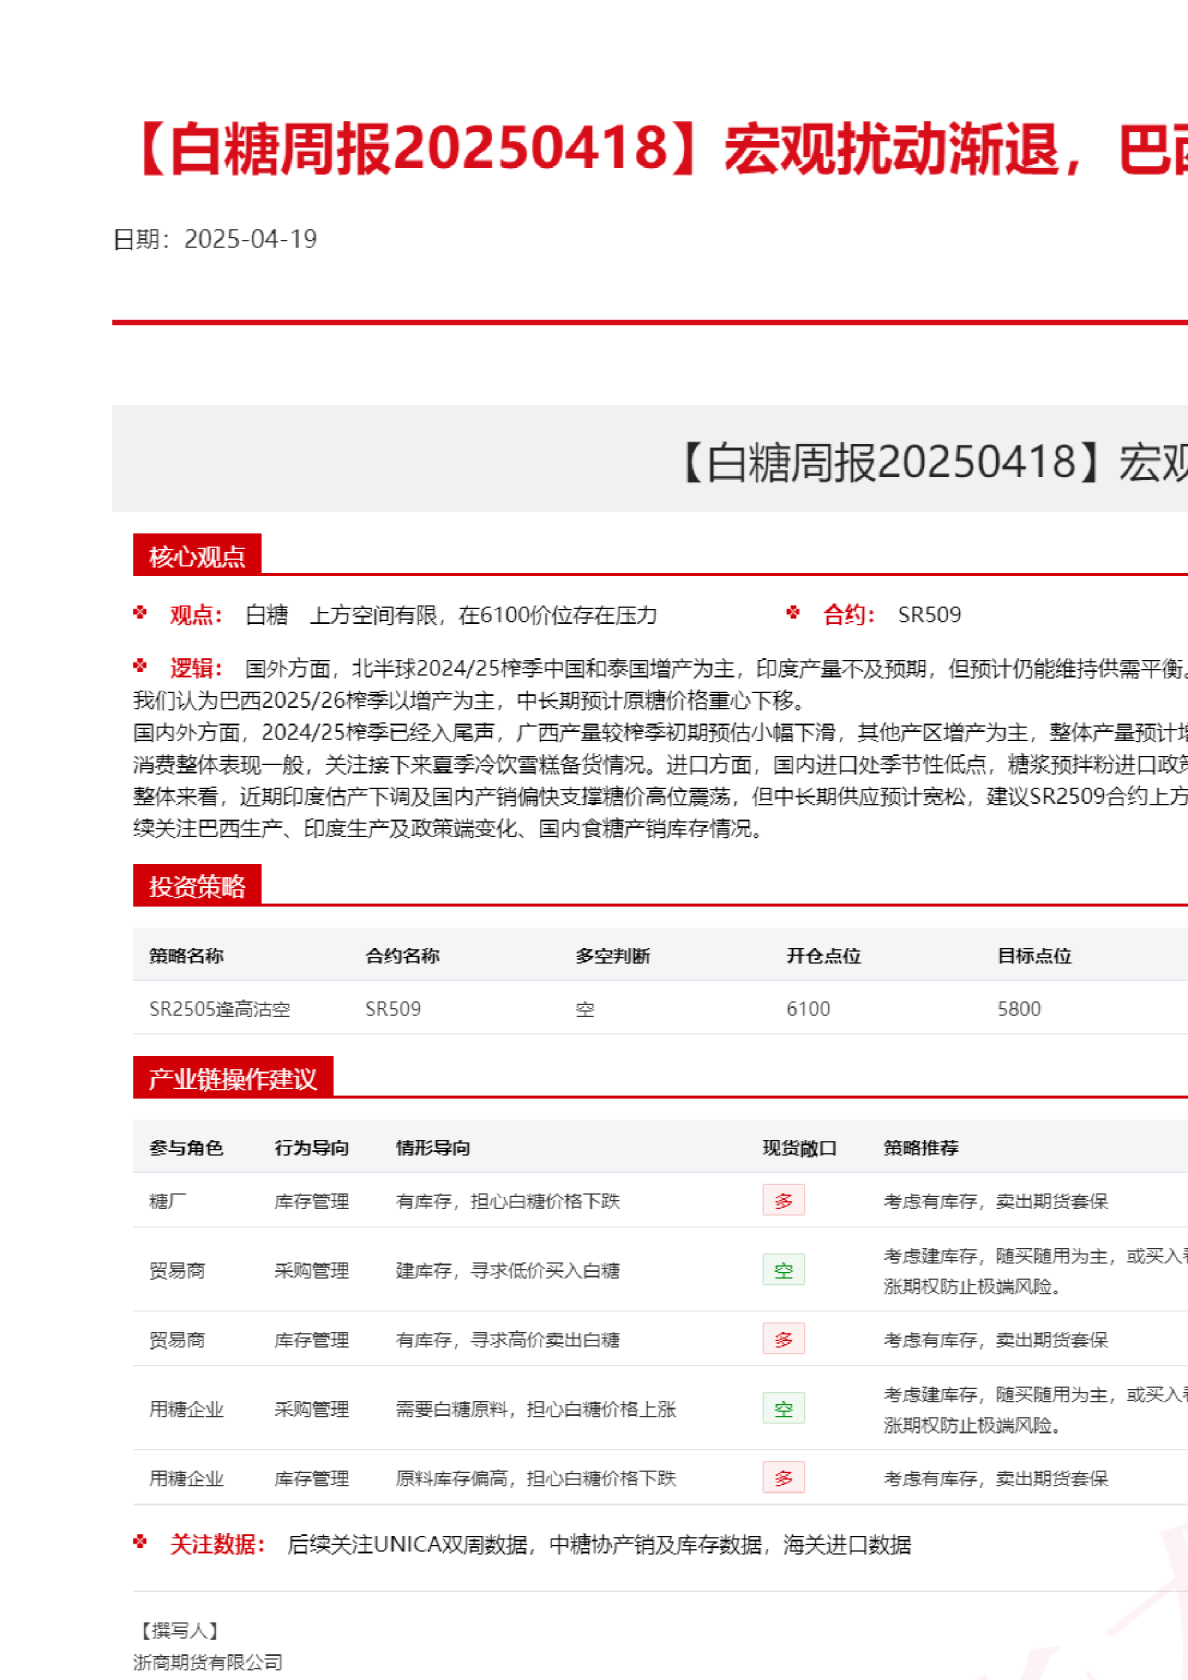Click the 多 badge in the 糖厂 row
The width and height of the screenshot is (1188, 1680).
[x=783, y=1201]
